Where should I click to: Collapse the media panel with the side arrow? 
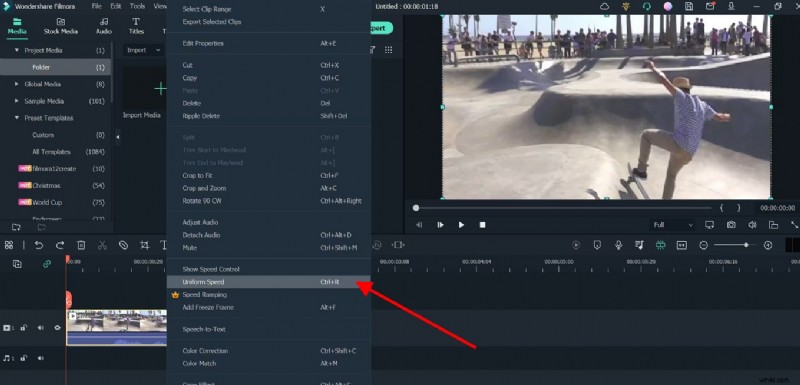(x=118, y=137)
